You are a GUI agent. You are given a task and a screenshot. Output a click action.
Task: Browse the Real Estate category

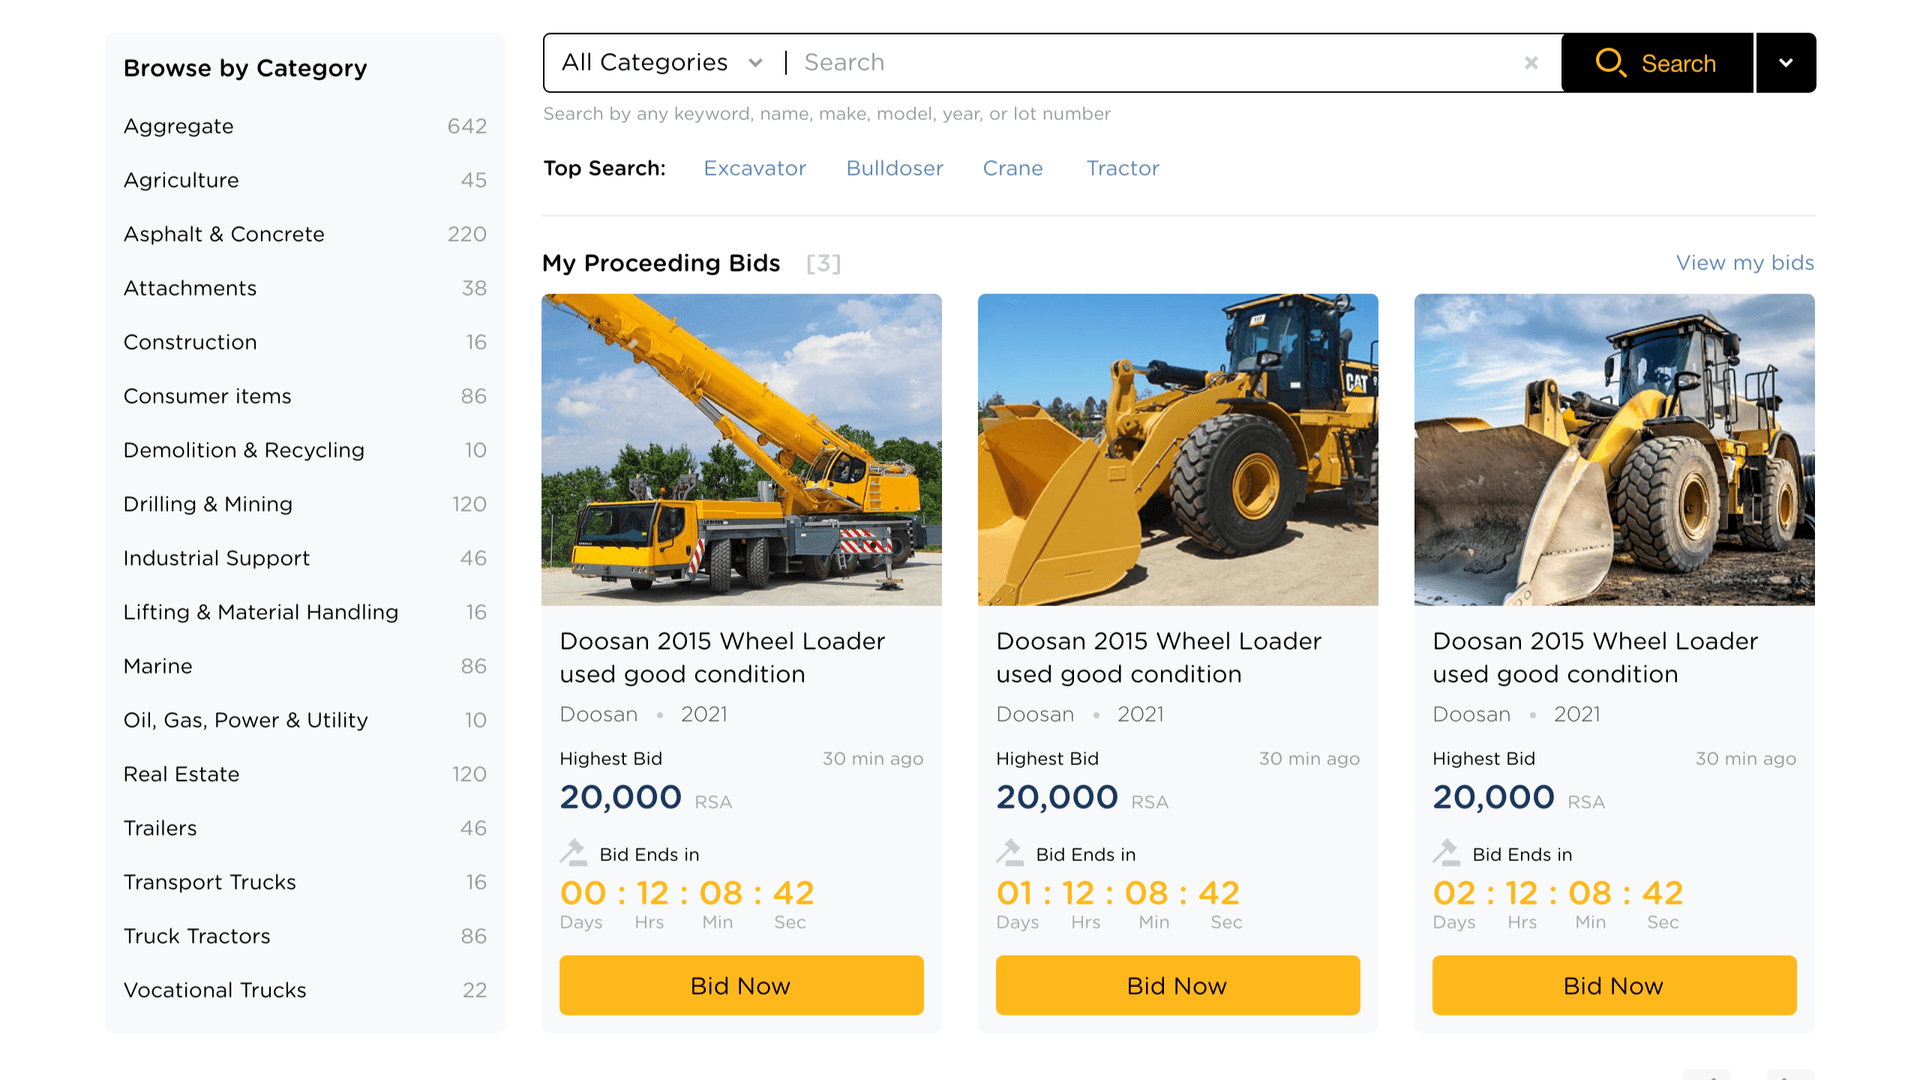pyautogui.click(x=181, y=774)
